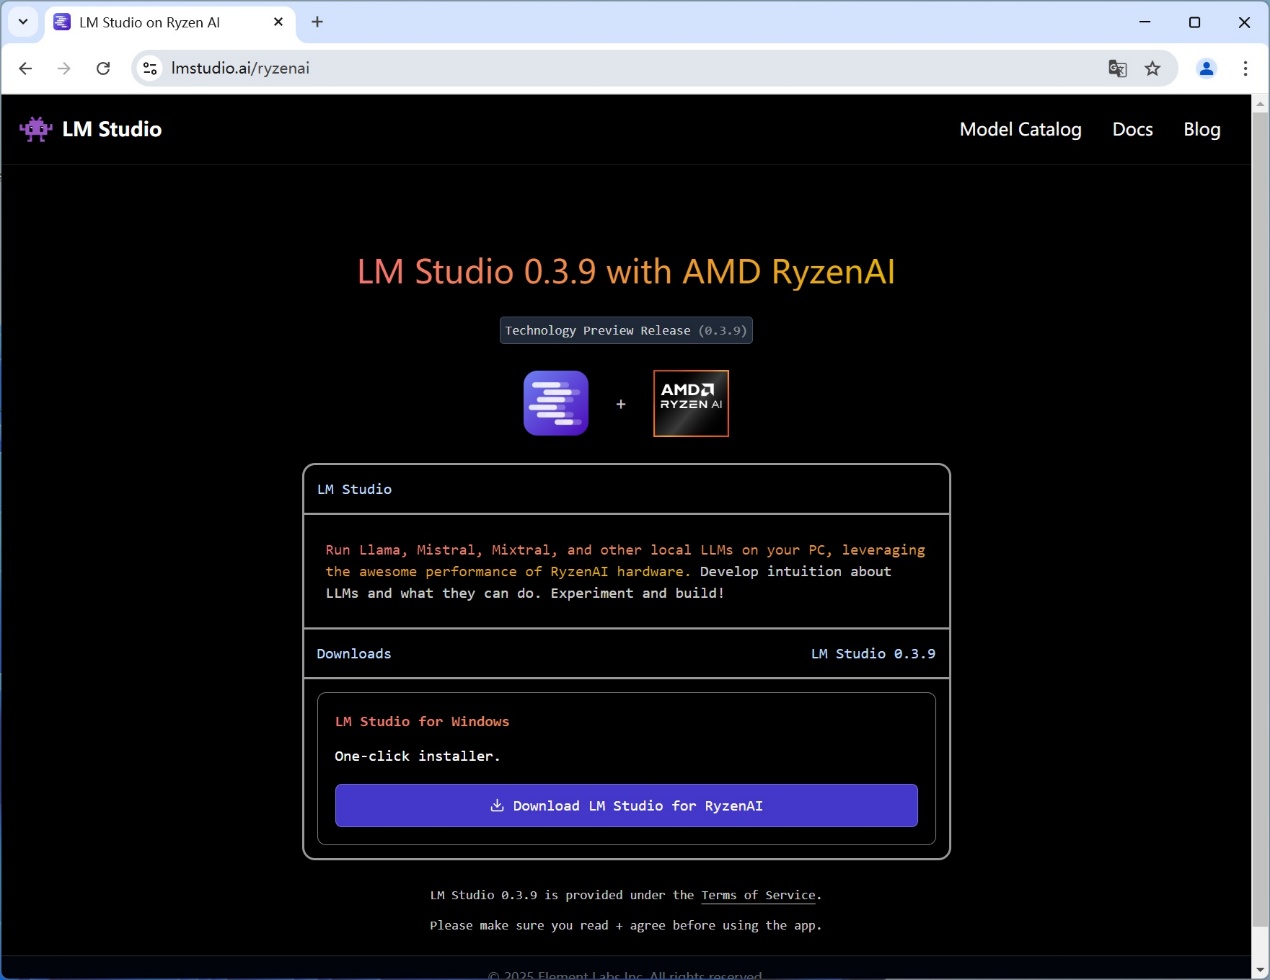Click the LM Studio app icon above the card
The image size is (1270, 980).
(556, 403)
